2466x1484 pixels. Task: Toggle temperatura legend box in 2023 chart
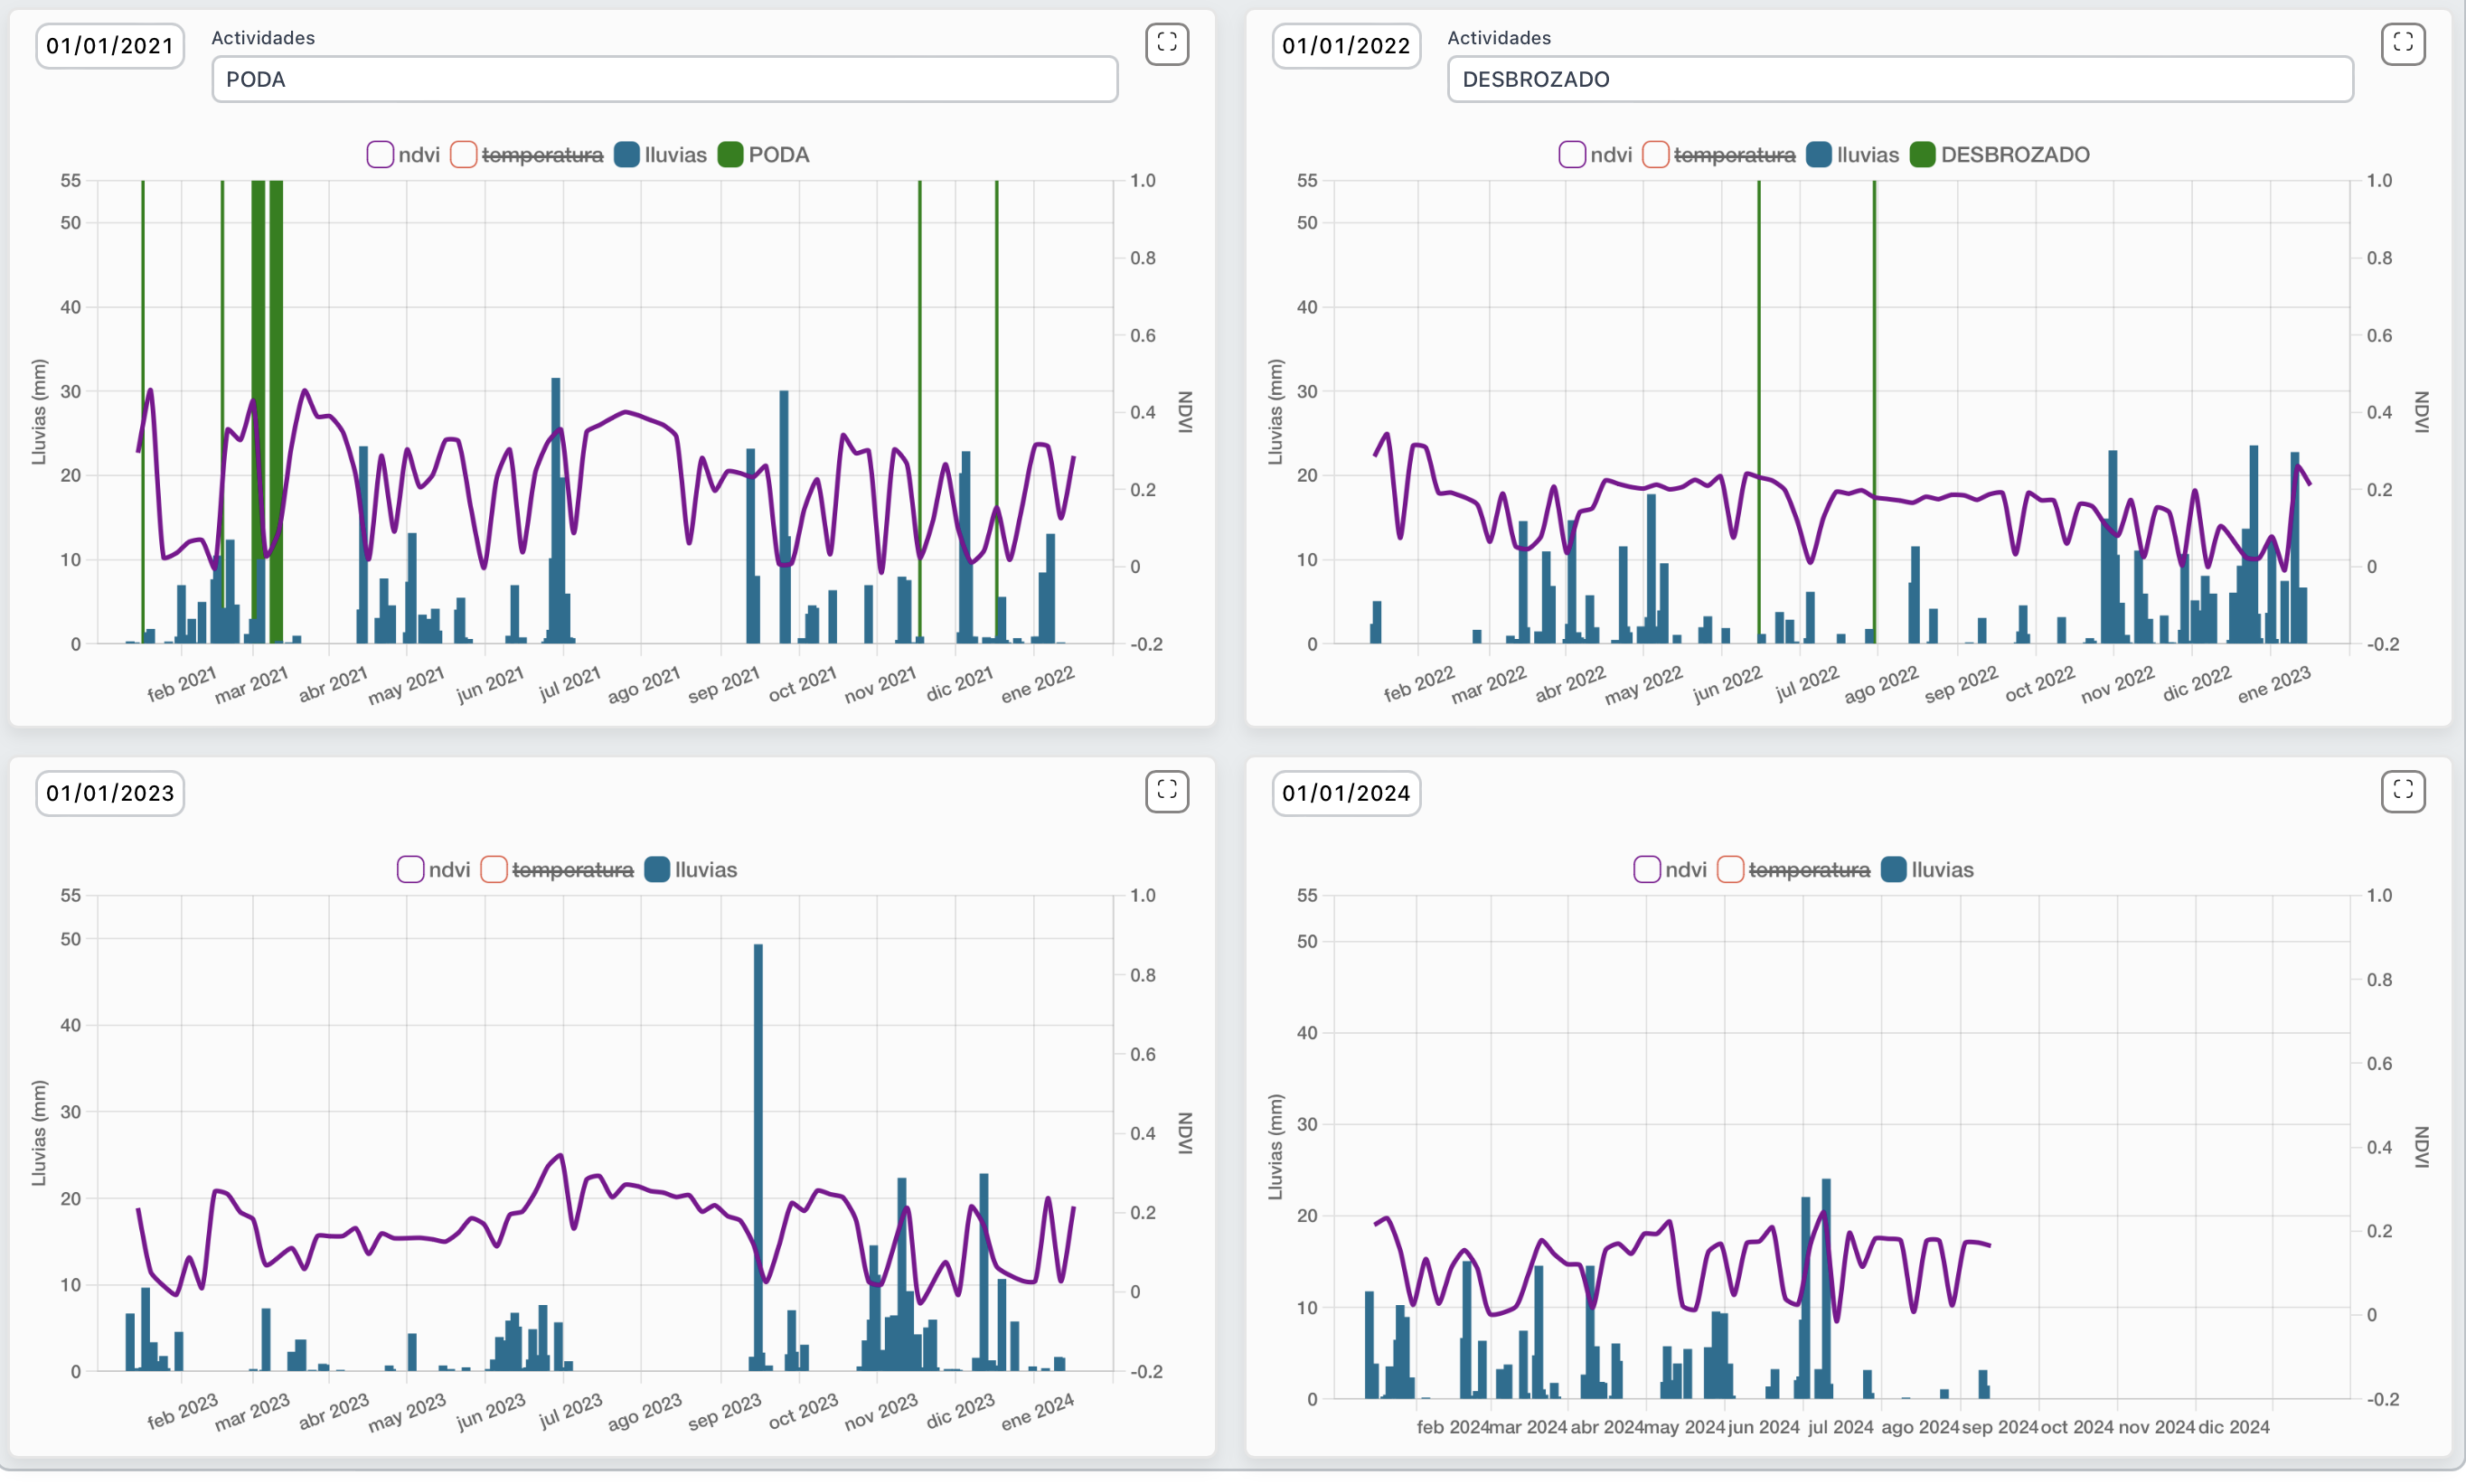pos(494,869)
